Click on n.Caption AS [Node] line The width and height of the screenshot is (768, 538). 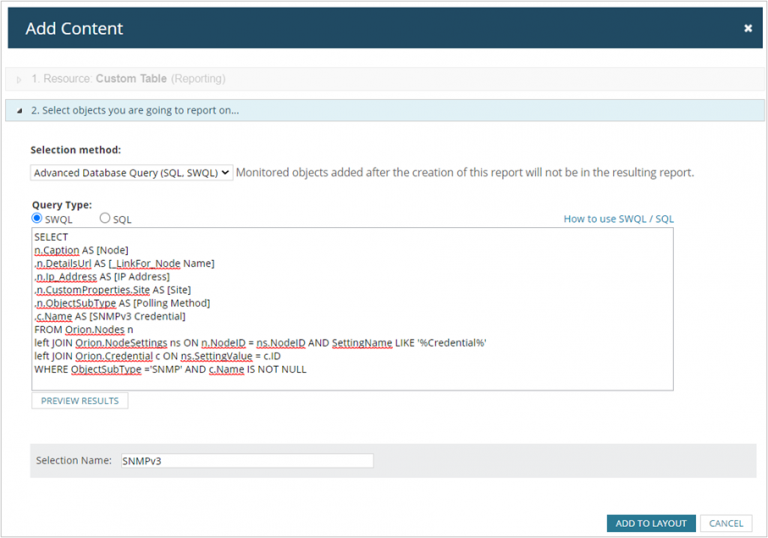click(81, 250)
